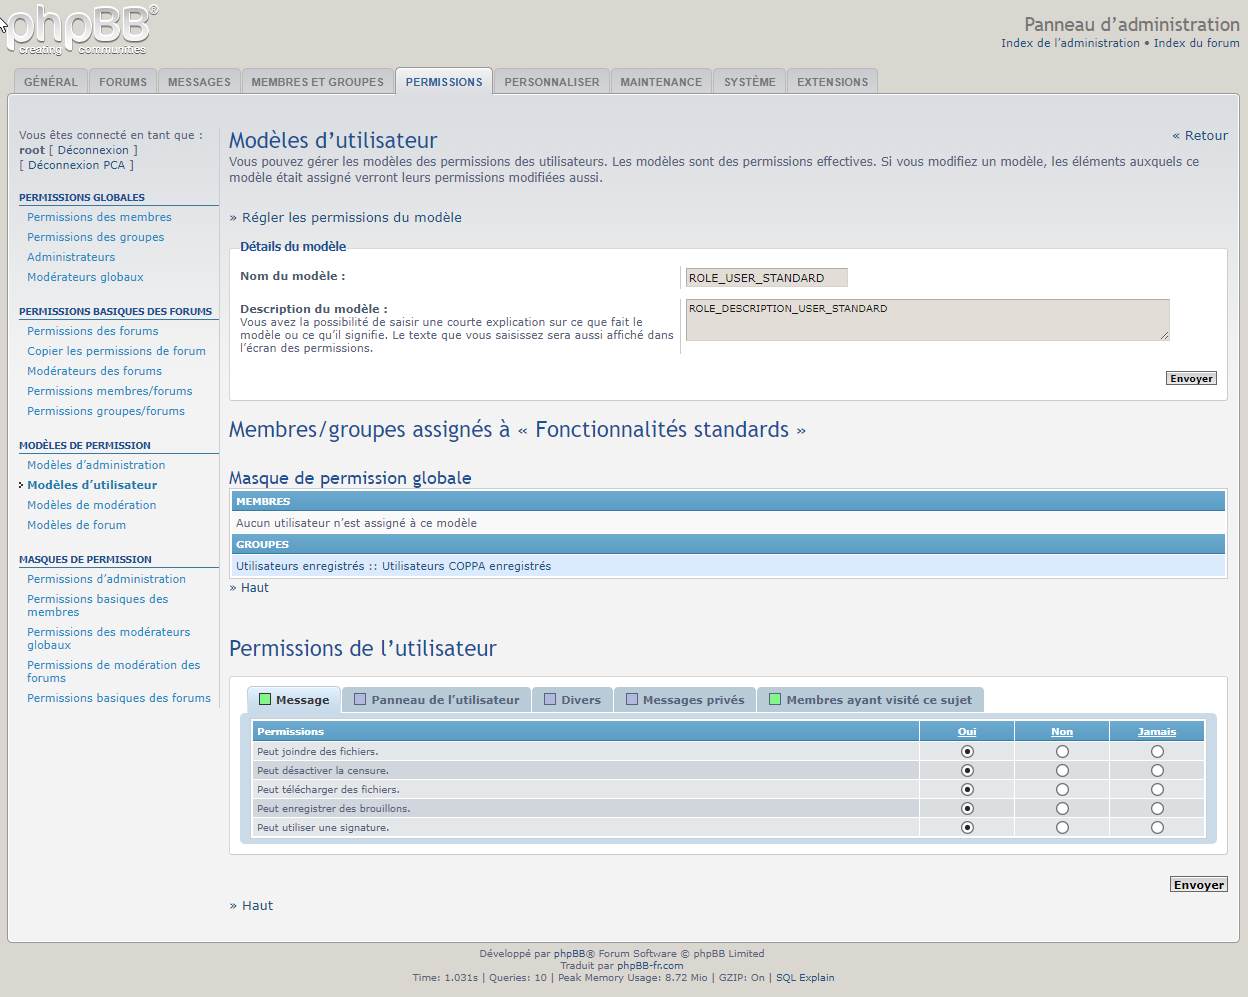The height and width of the screenshot is (997, 1248).
Task: Open Utilisateurs enregistrés group link
Action: tap(300, 566)
